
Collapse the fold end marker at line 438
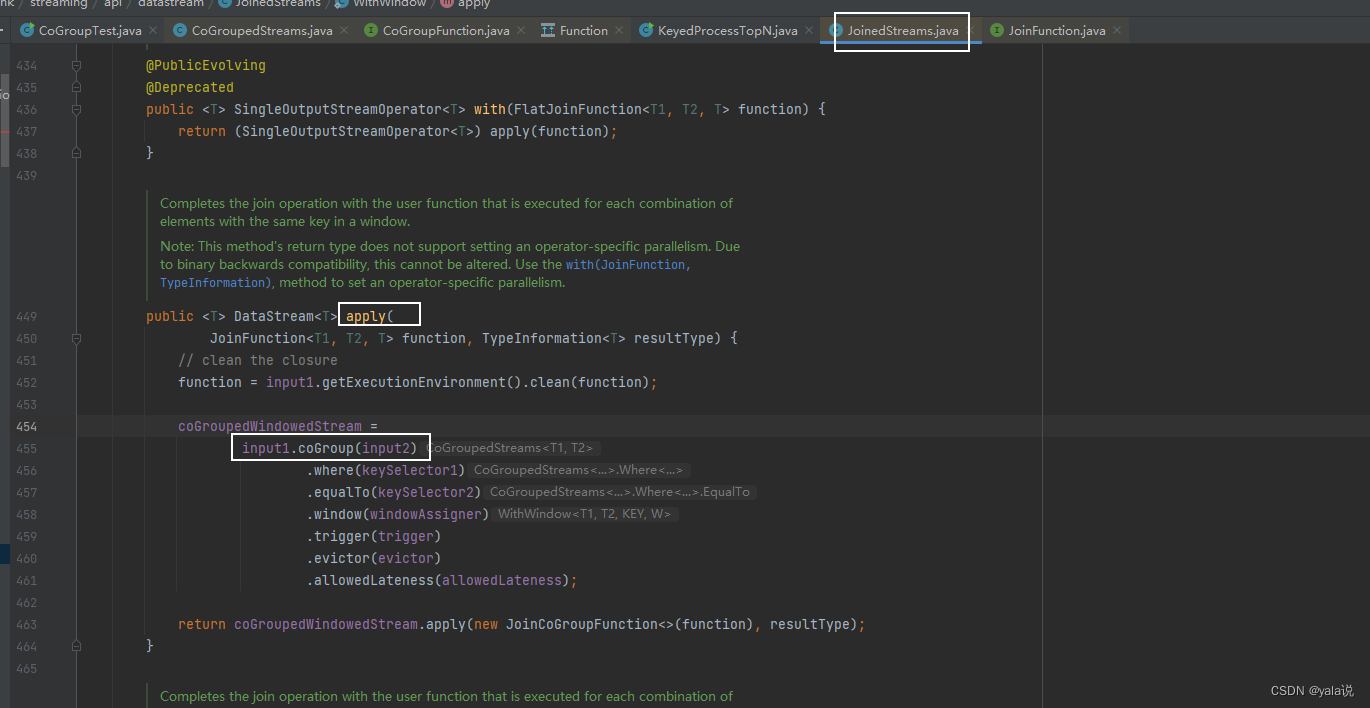pyautogui.click(x=77, y=154)
